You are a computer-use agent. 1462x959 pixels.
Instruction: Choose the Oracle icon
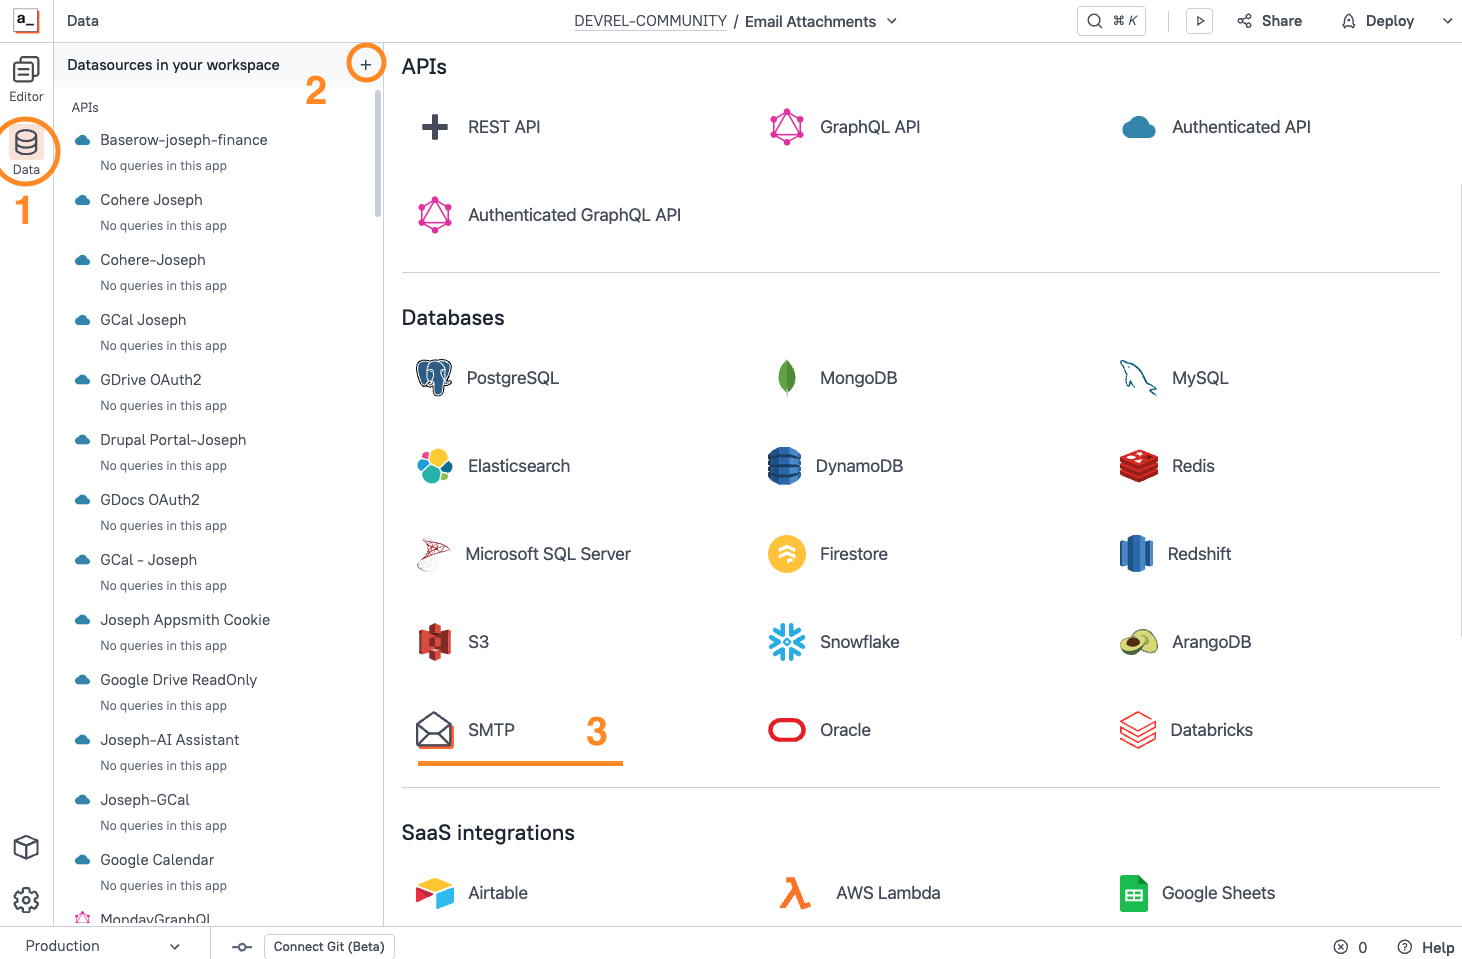point(787,730)
